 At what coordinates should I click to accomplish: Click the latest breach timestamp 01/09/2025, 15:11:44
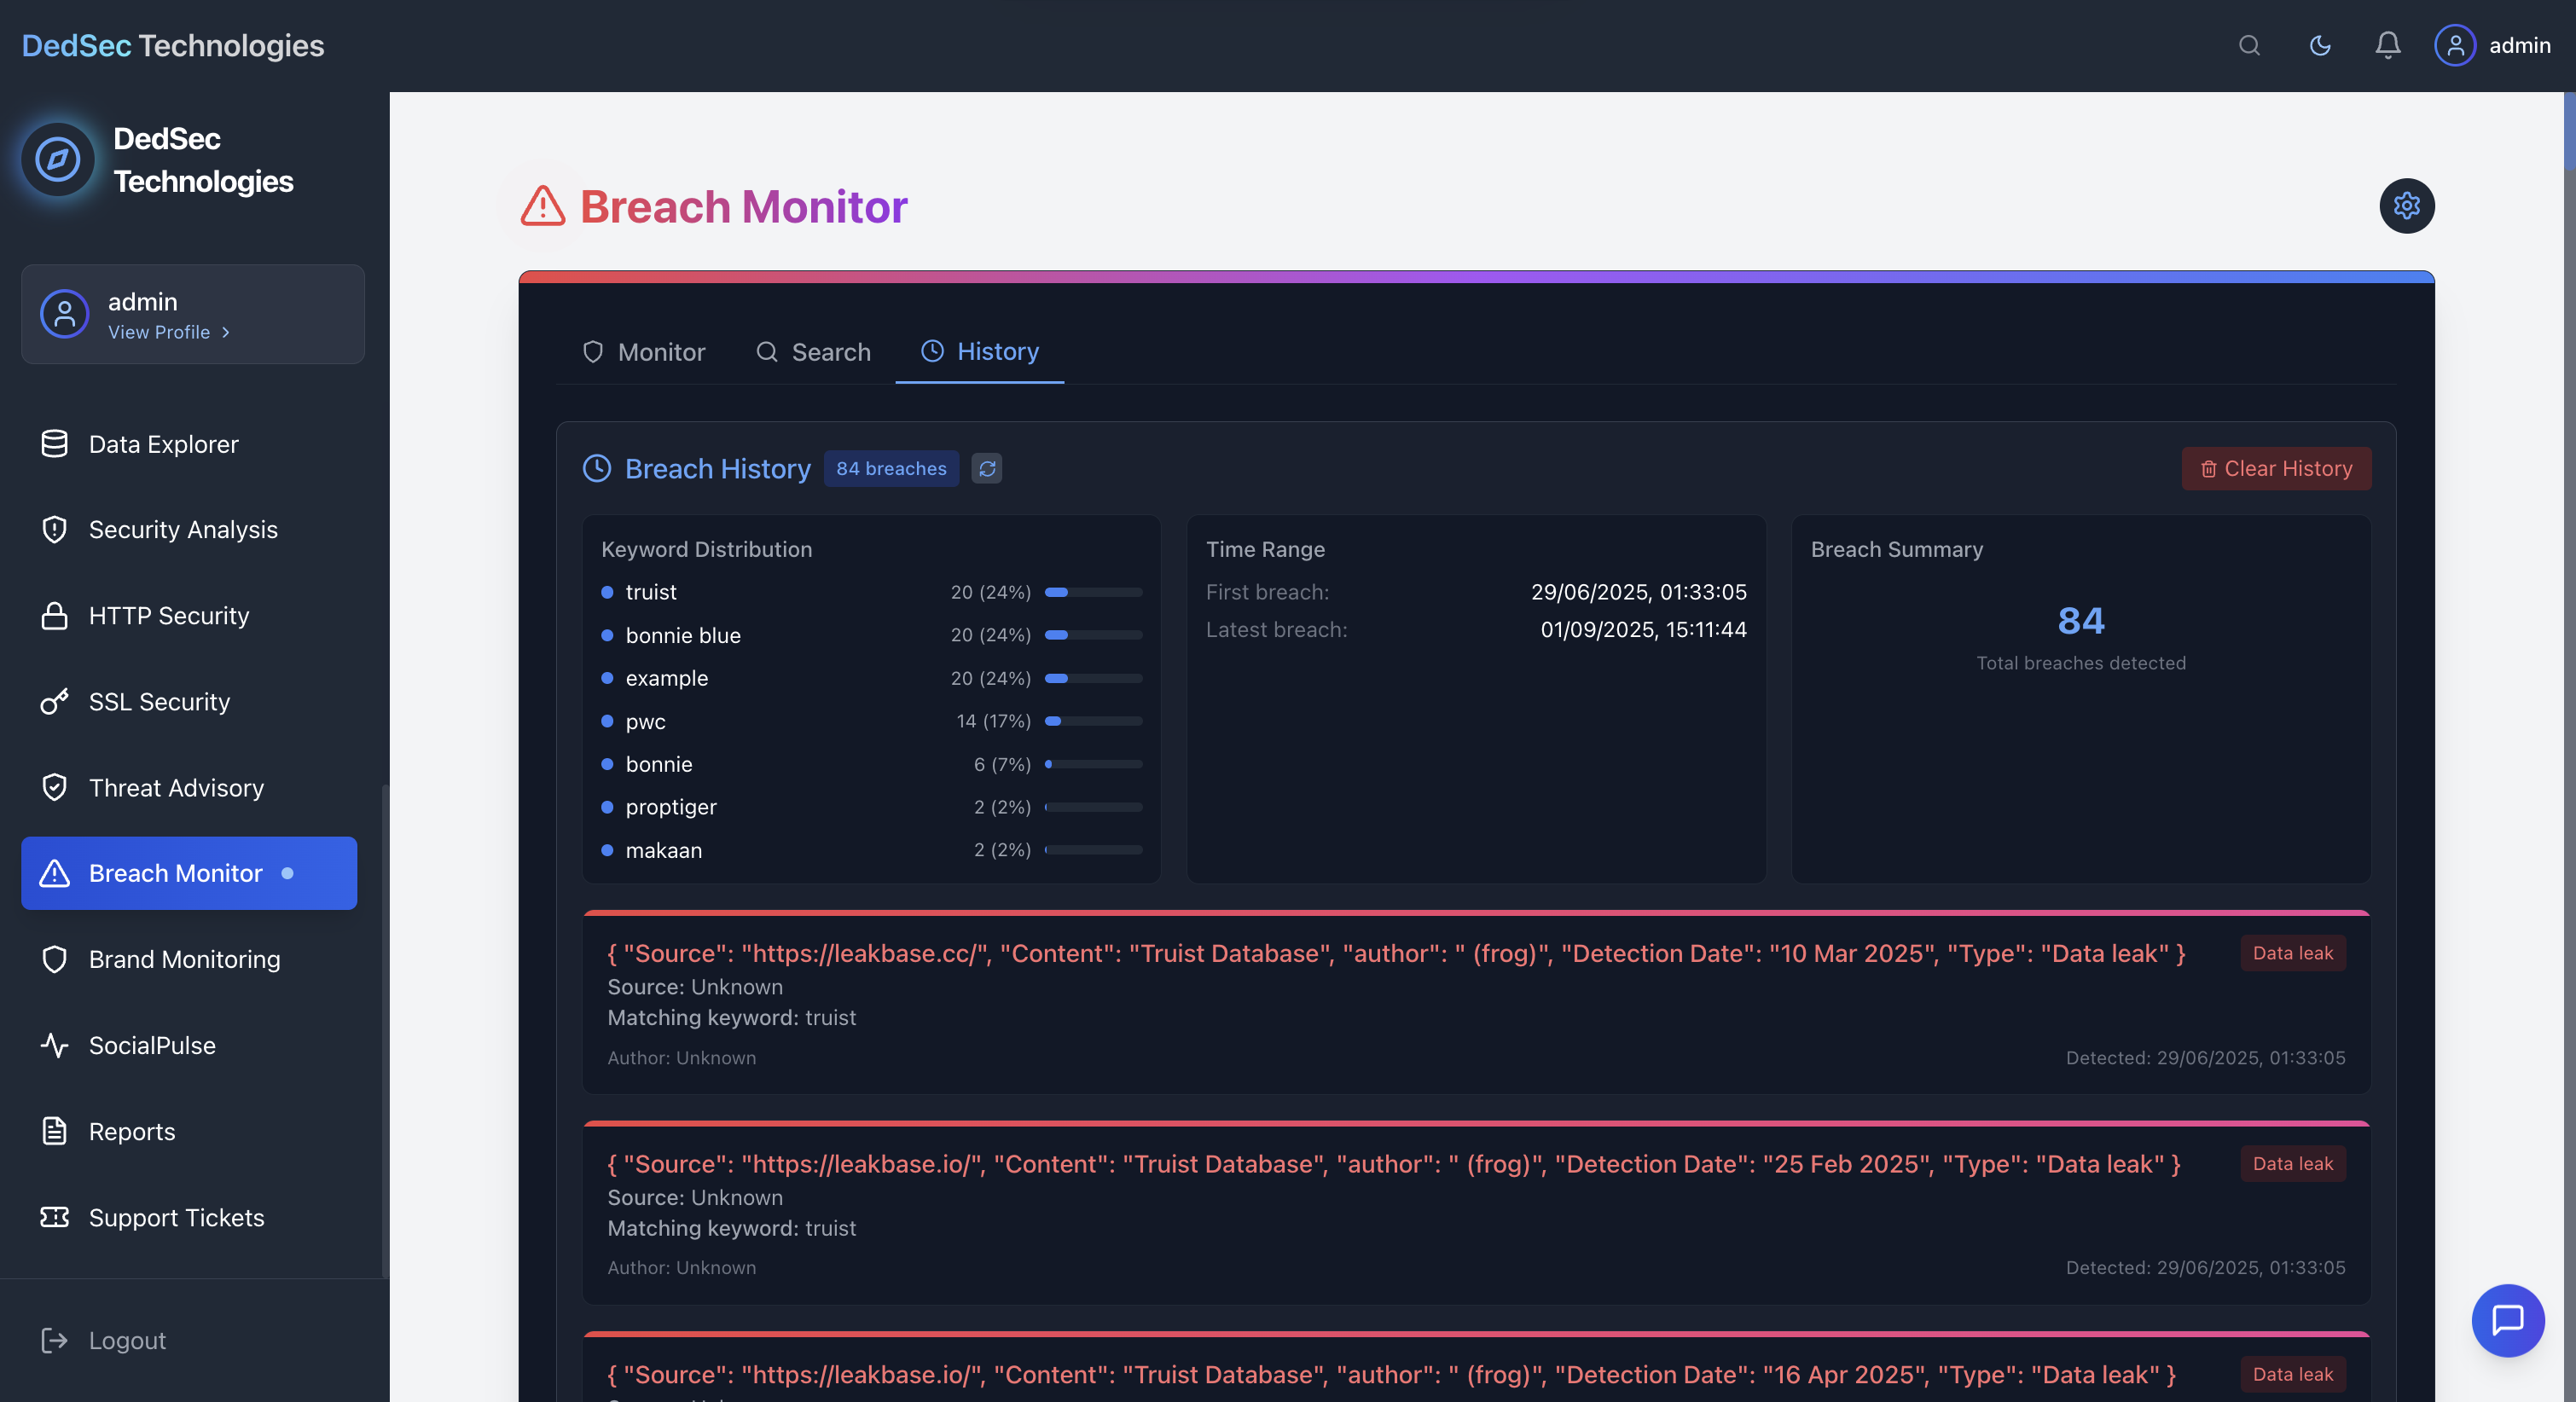pyautogui.click(x=1643, y=629)
